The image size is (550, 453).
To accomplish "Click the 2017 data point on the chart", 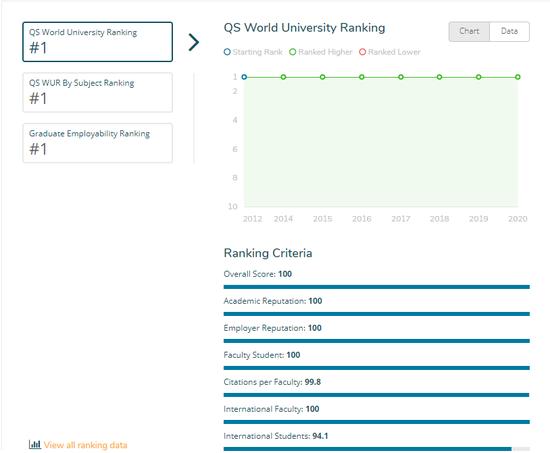I will (x=401, y=77).
